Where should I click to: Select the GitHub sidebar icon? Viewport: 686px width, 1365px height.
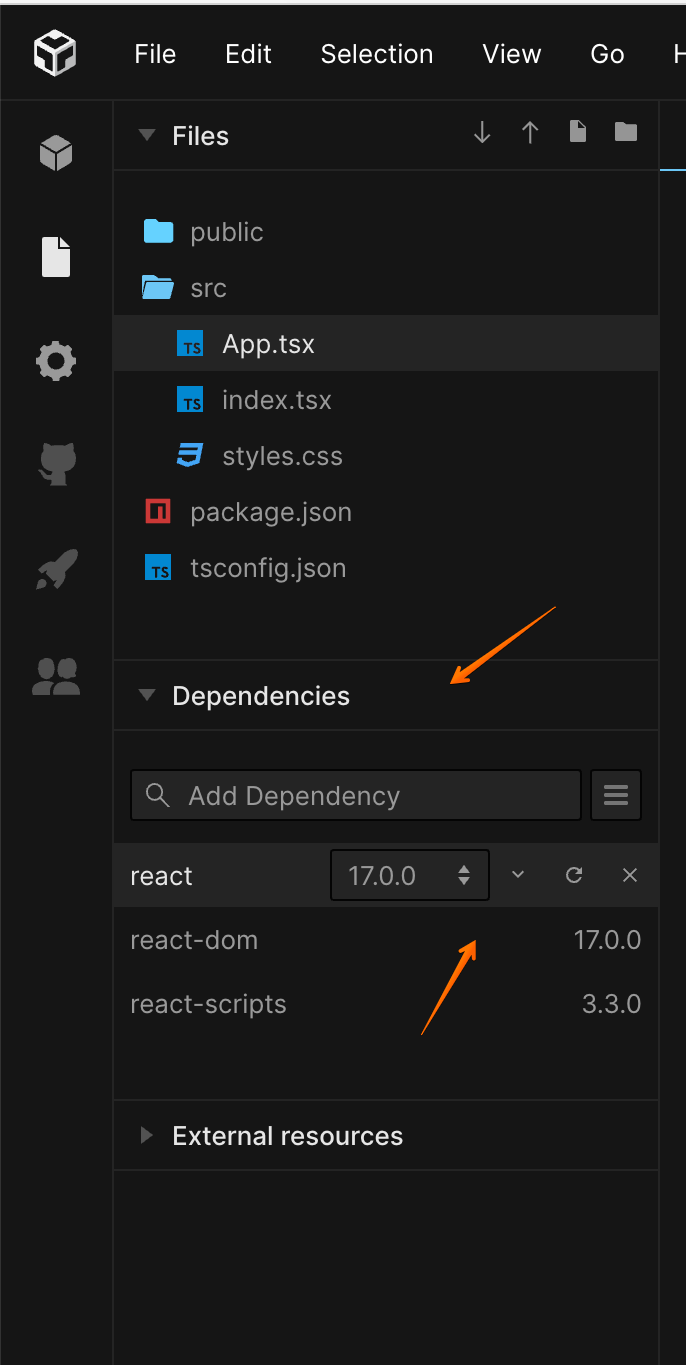tap(55, 464)
